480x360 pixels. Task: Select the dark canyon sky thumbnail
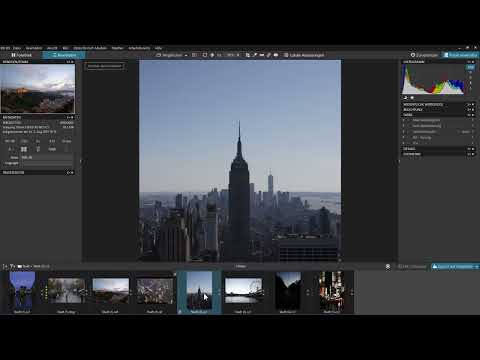tap(288, 290)
